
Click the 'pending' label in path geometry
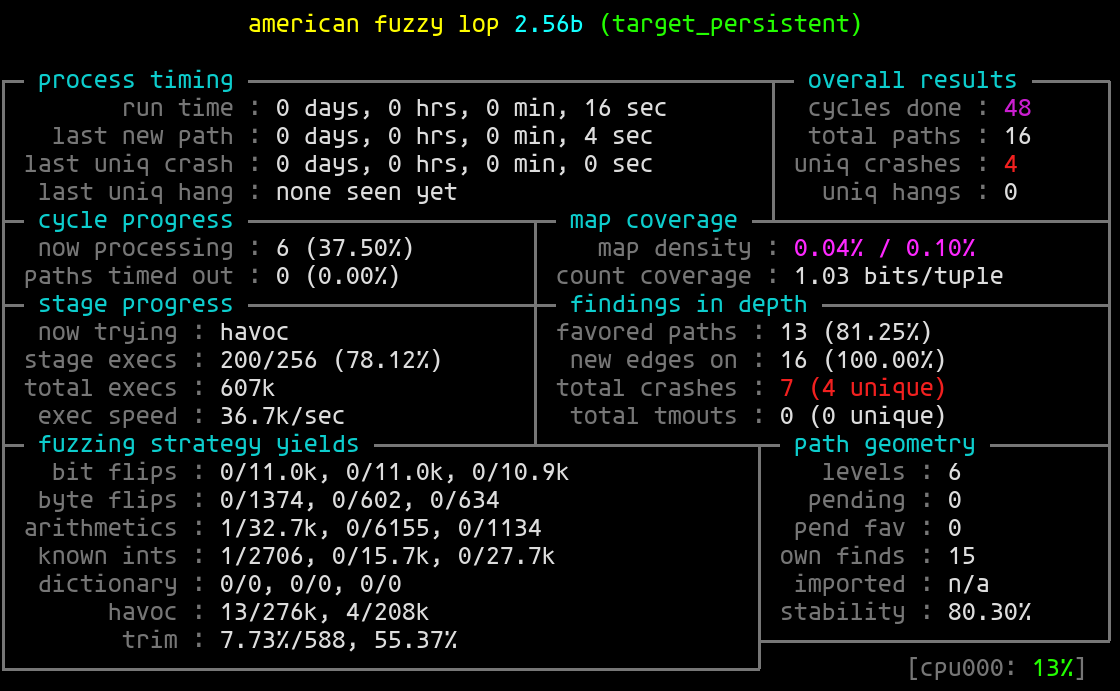(x=856, y=500)
